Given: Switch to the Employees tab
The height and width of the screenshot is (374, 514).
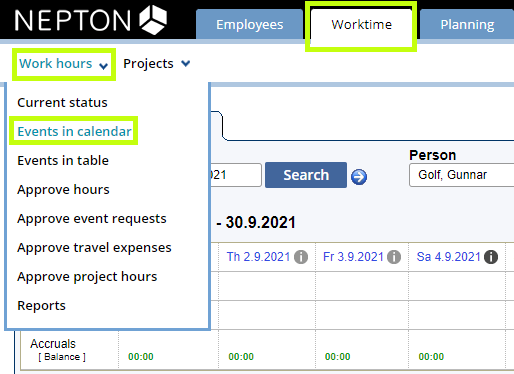Looking at the screenshot, I should (x=249, y=25).
